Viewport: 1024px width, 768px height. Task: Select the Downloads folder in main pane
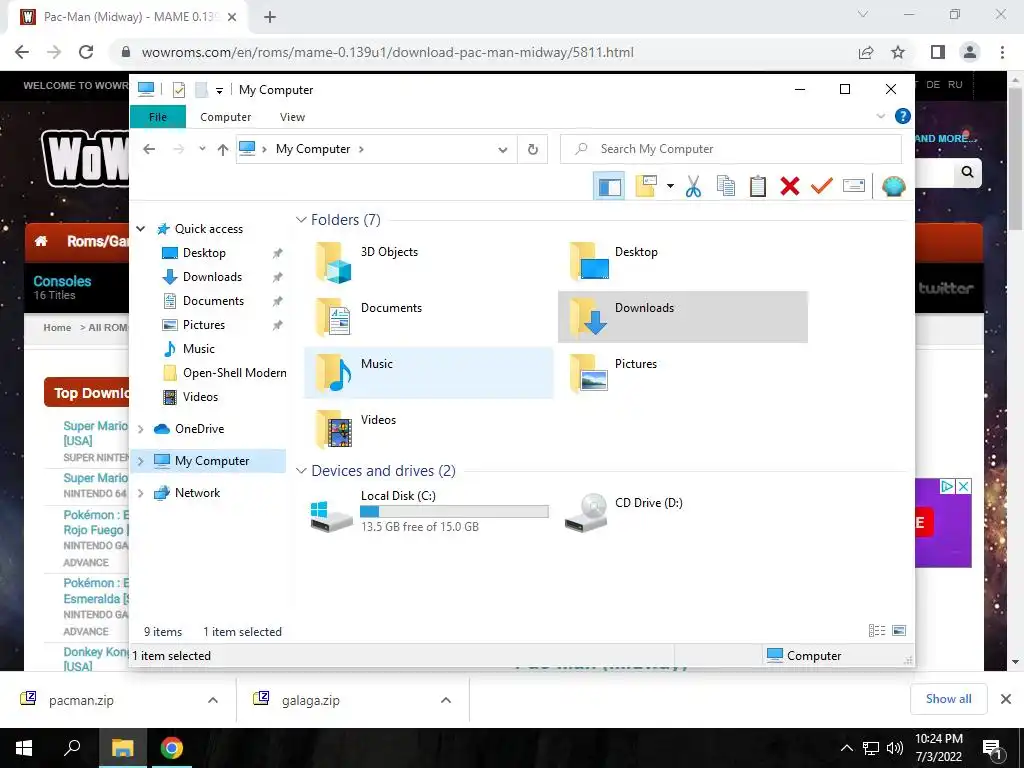point(683,317)
